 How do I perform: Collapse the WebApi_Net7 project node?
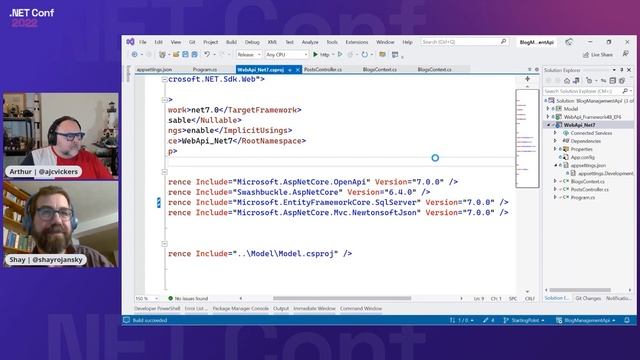click(x=548, y=125)
